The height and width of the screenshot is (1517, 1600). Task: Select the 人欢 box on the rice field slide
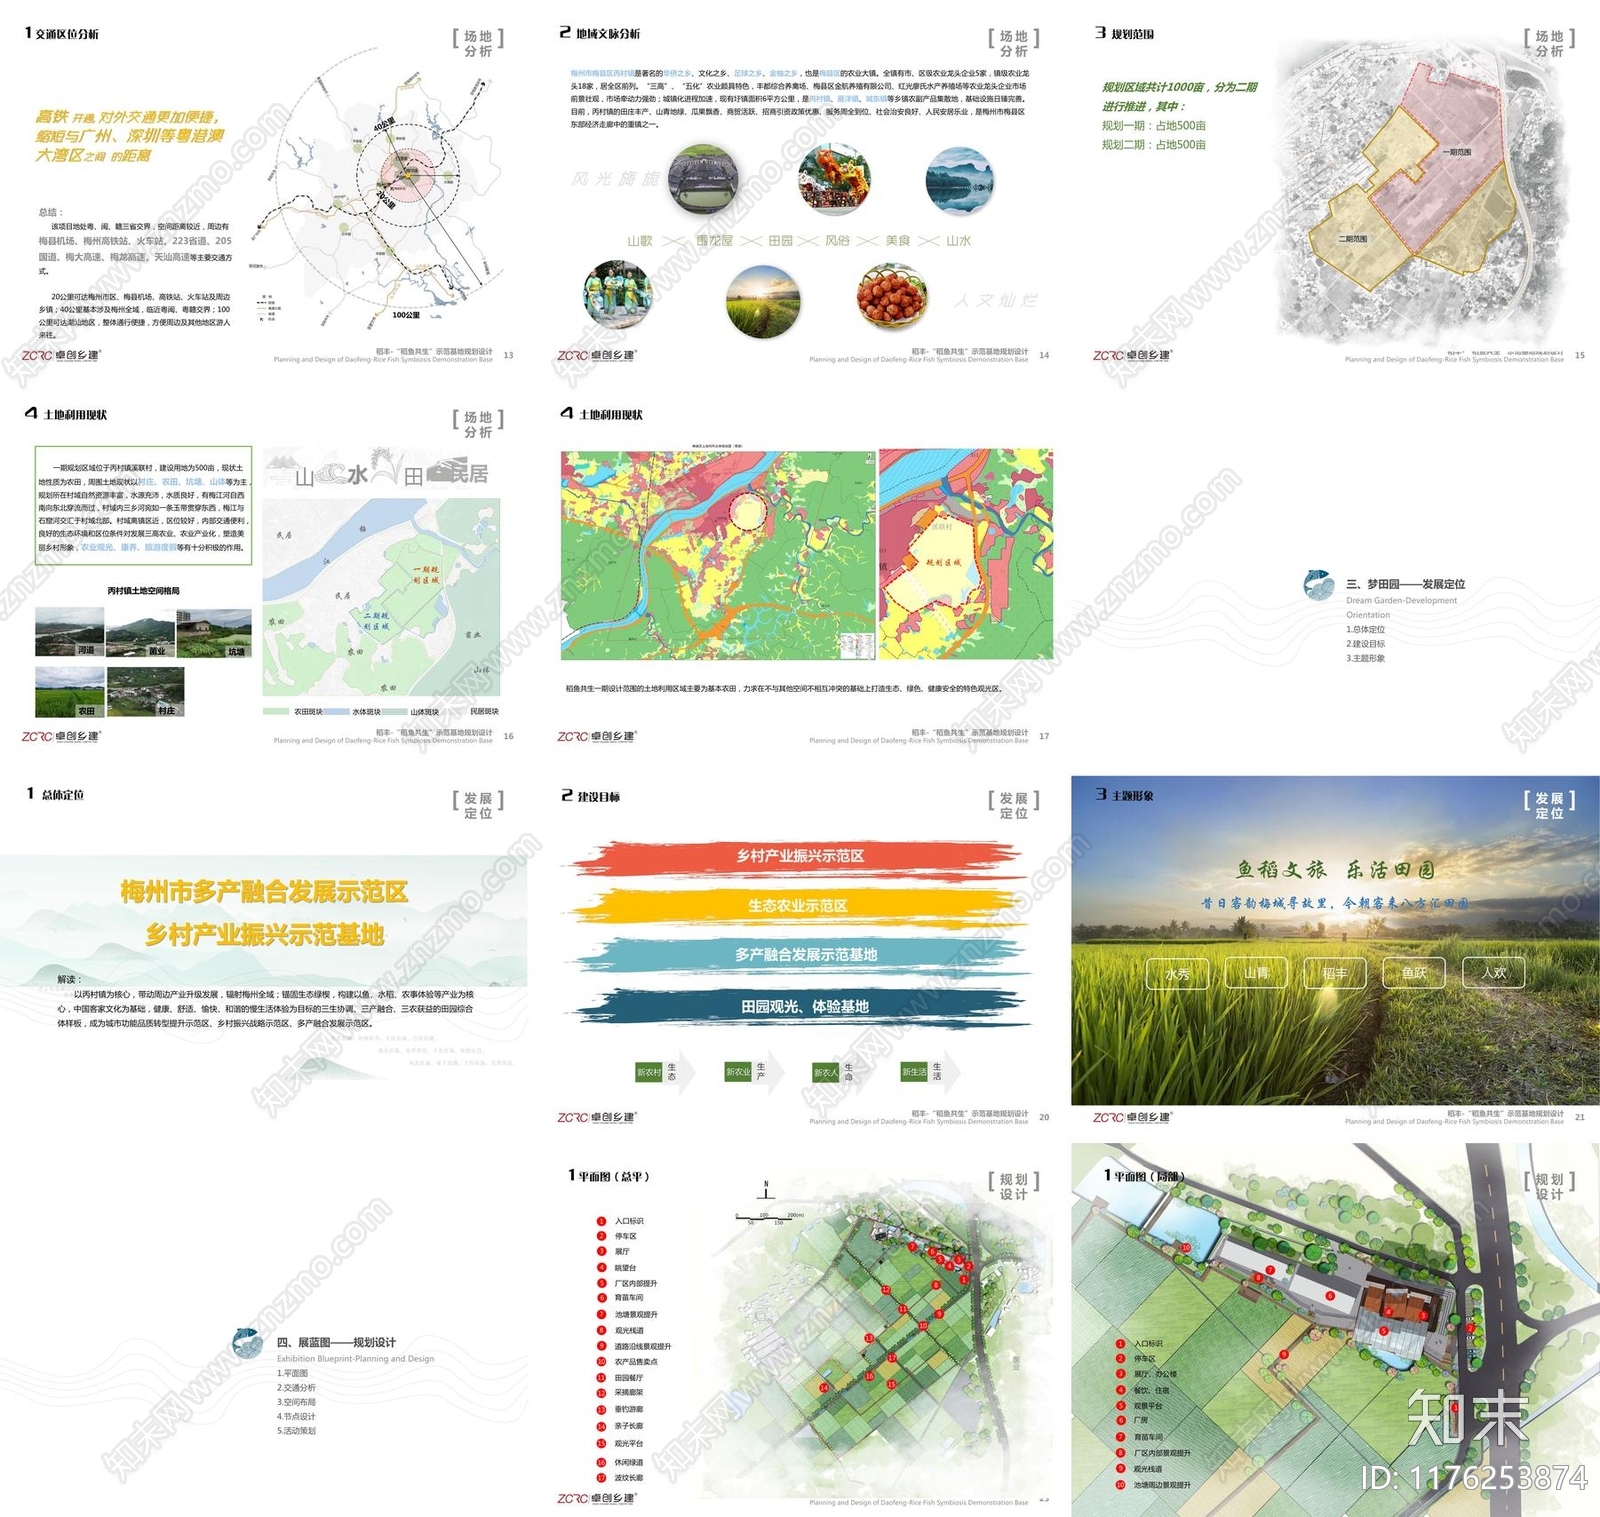[x=1493, y=973]
